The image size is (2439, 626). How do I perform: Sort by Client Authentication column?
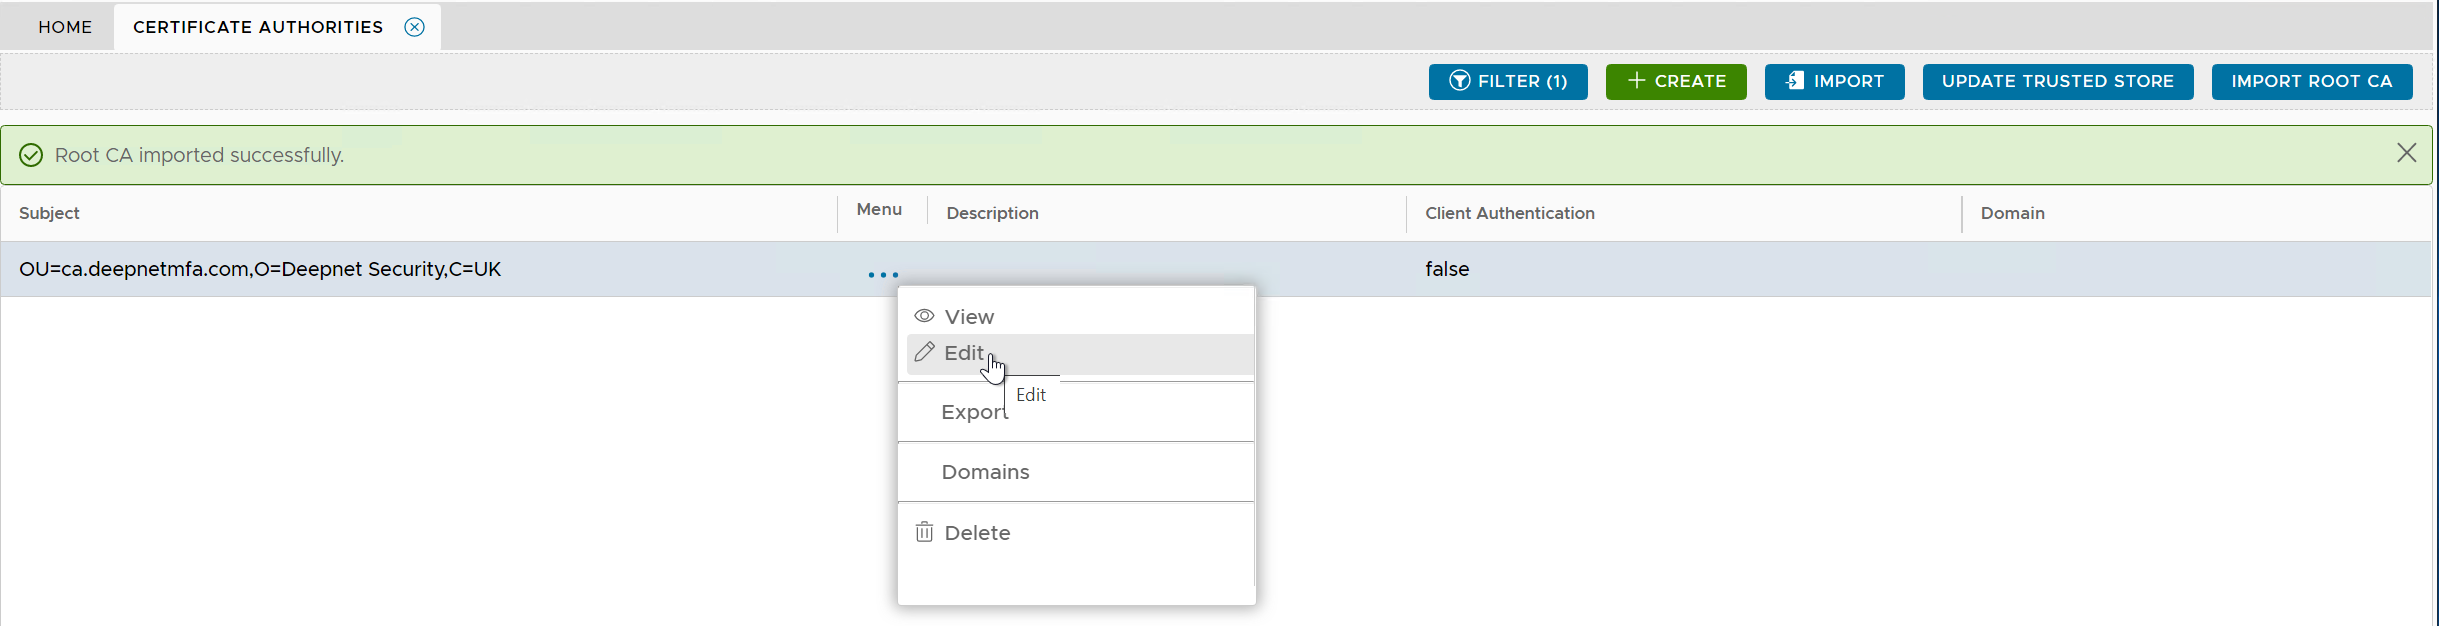click(x=1509, y=213)
